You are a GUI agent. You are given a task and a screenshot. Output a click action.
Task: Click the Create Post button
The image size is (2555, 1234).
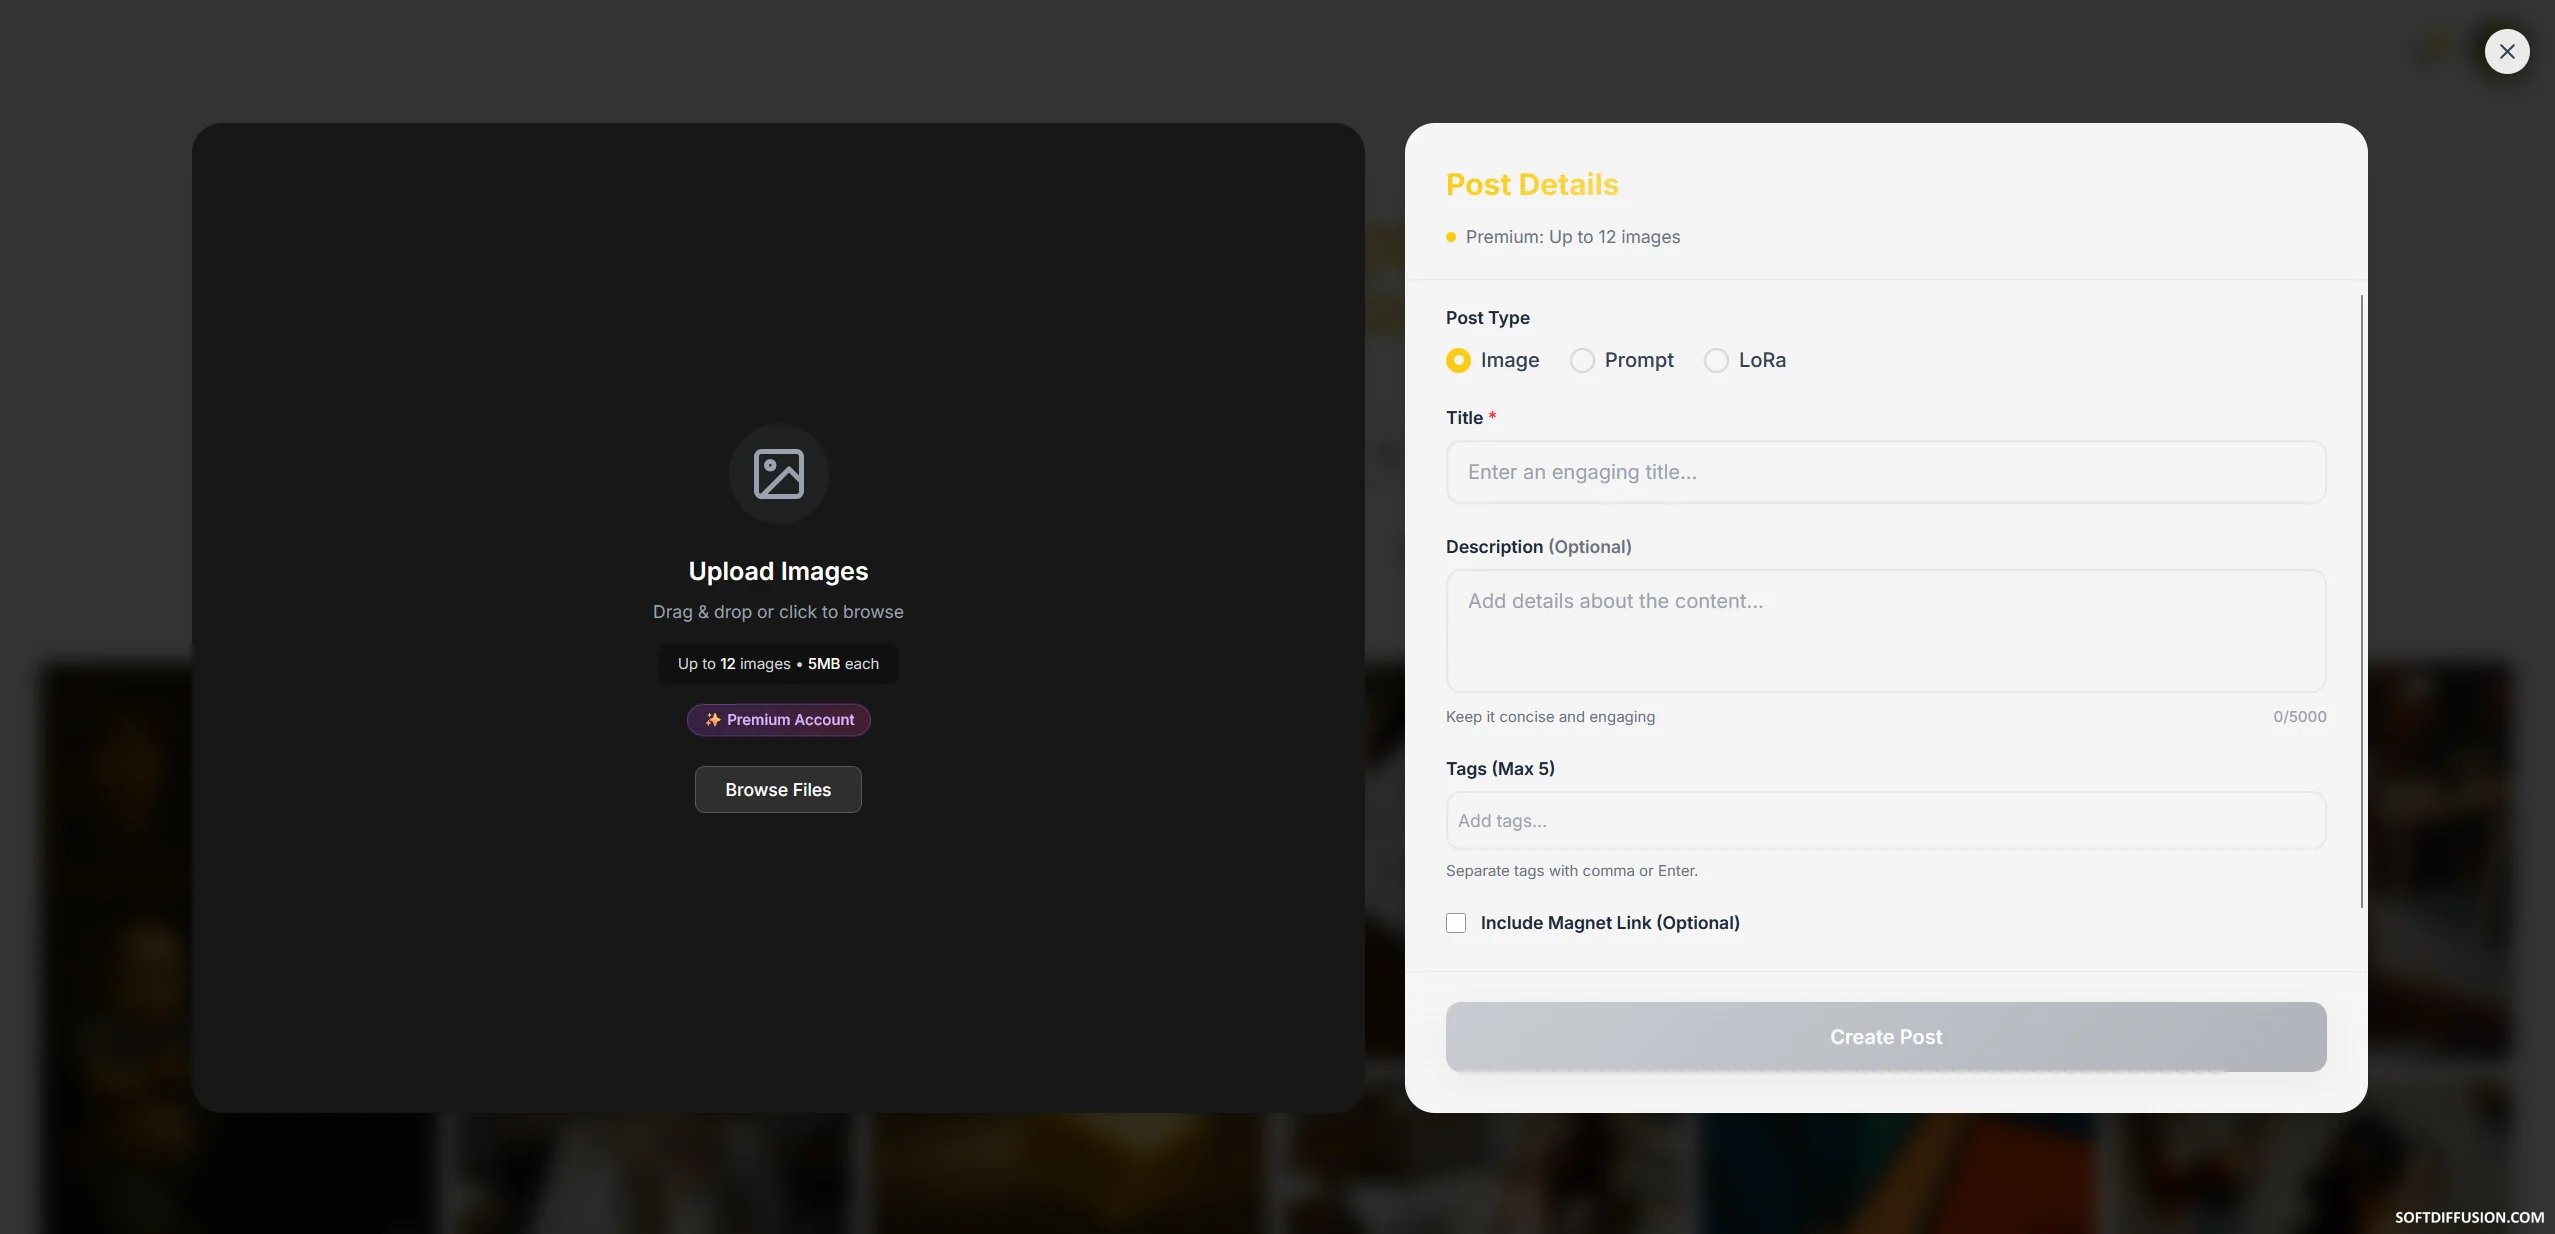tap(1886, 1037)
